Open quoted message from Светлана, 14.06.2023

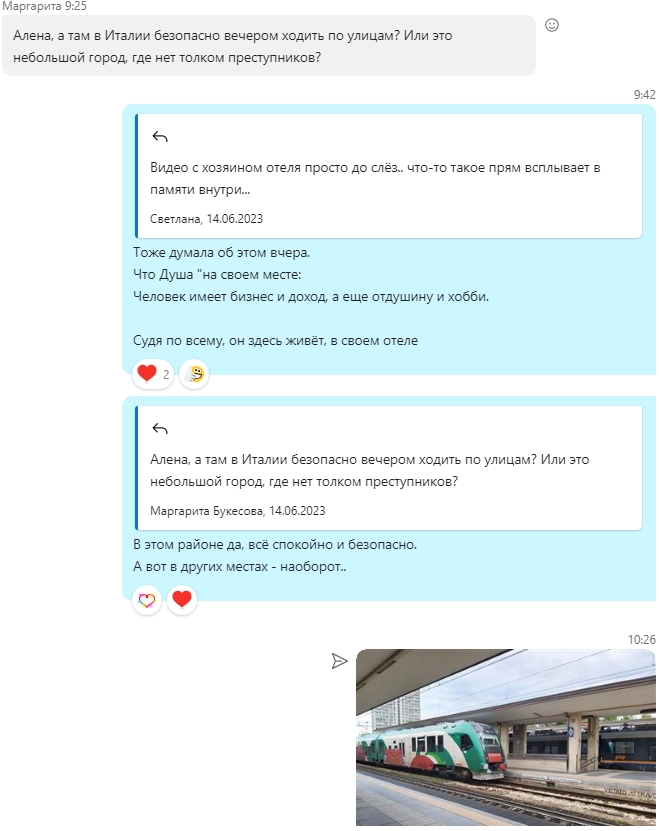[x=389, y=176]
